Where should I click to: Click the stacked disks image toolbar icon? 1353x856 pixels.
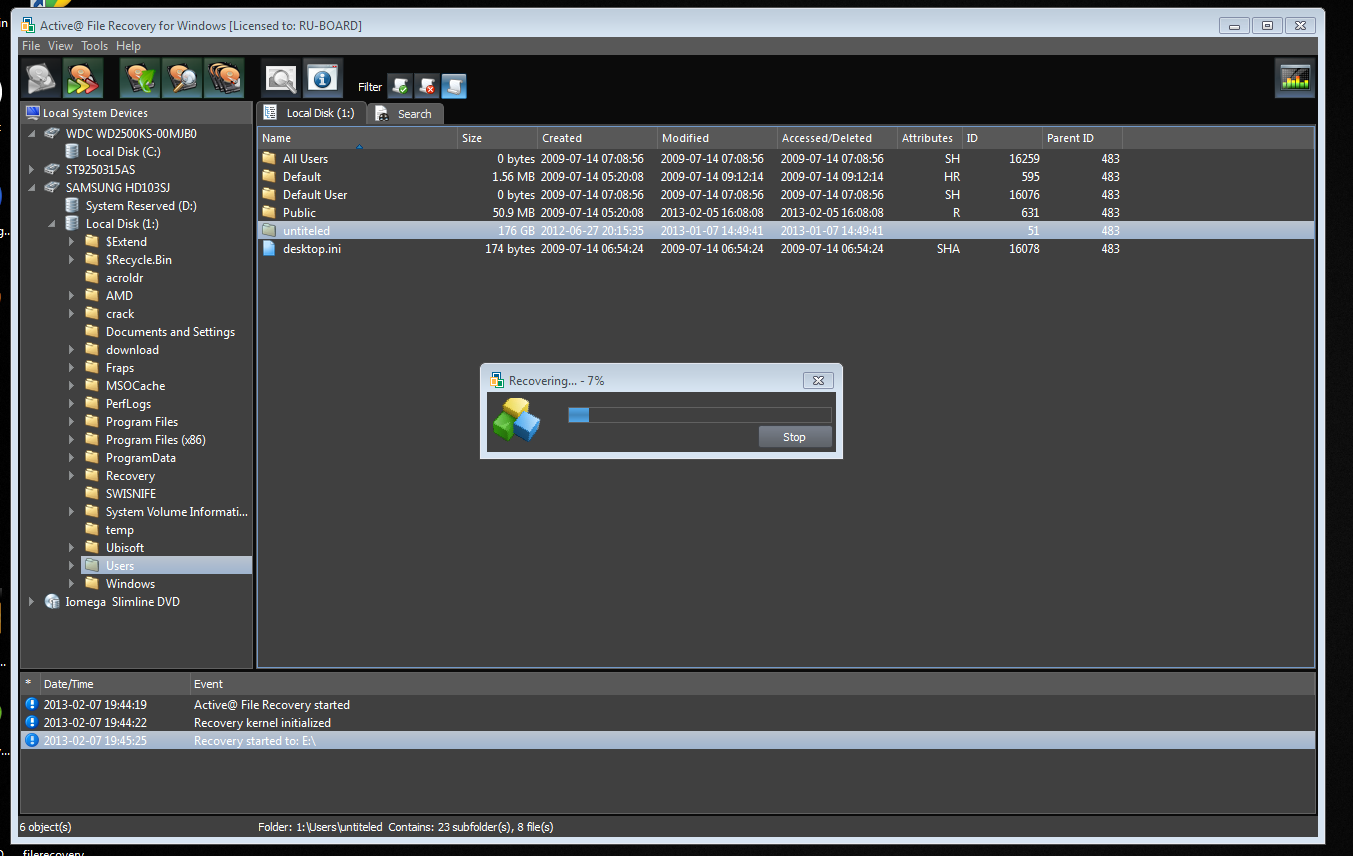(x=224, y=78)
